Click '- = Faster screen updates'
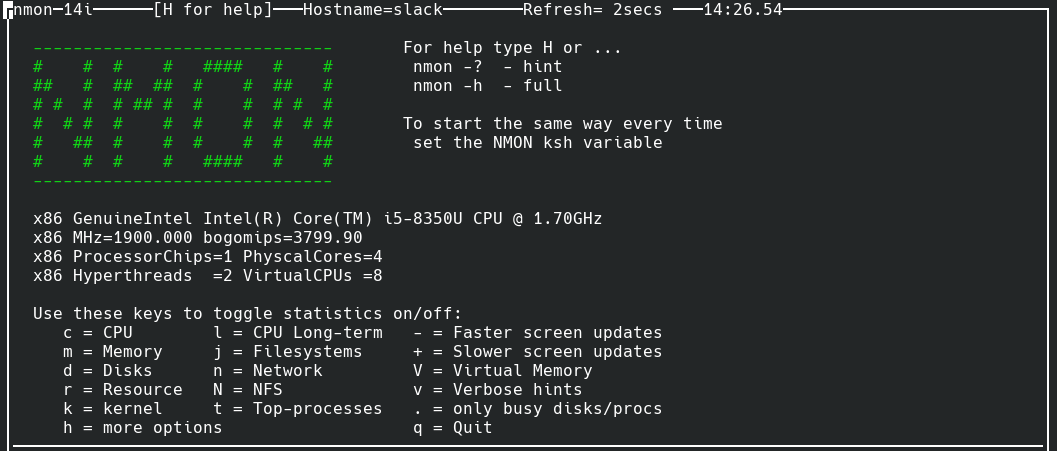This screenshot has height=451, width=1057. 538,333
